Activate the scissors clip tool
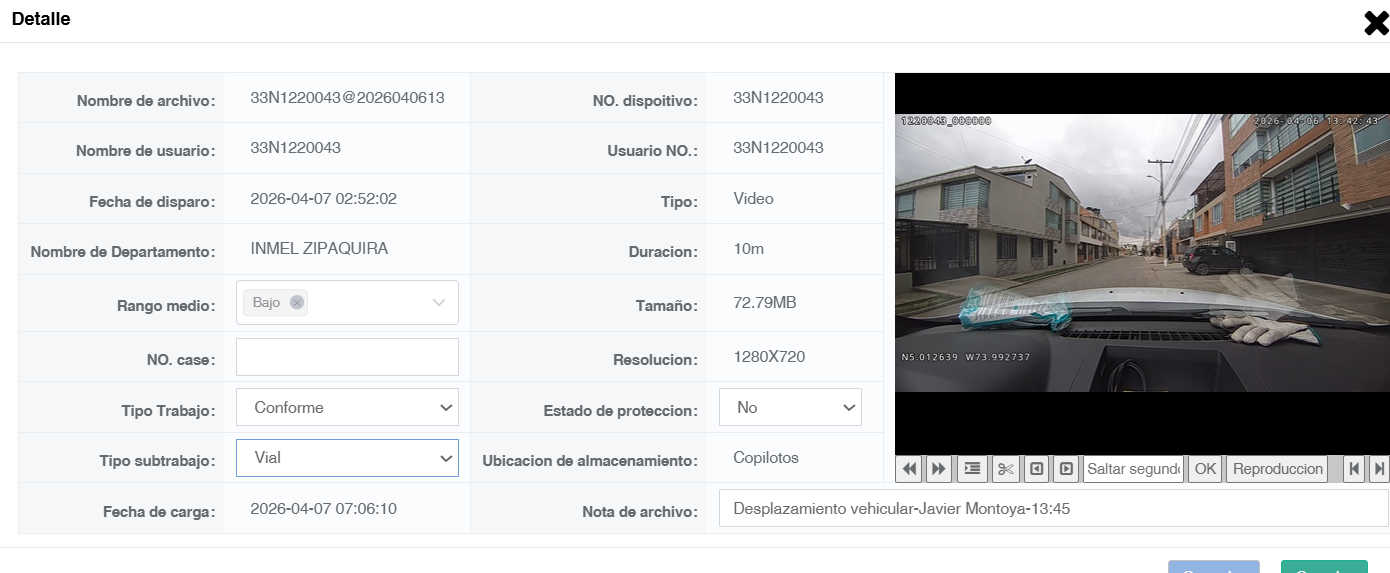 1006,469
